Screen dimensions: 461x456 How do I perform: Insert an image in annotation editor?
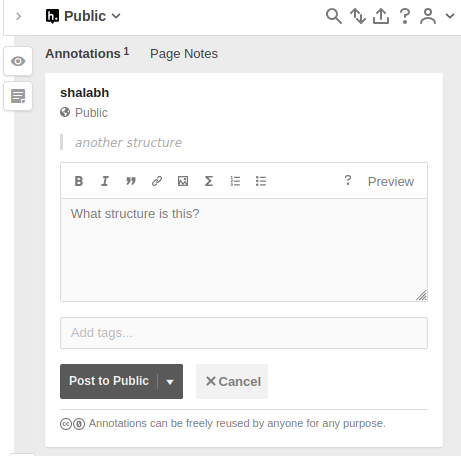click(183, 181)
